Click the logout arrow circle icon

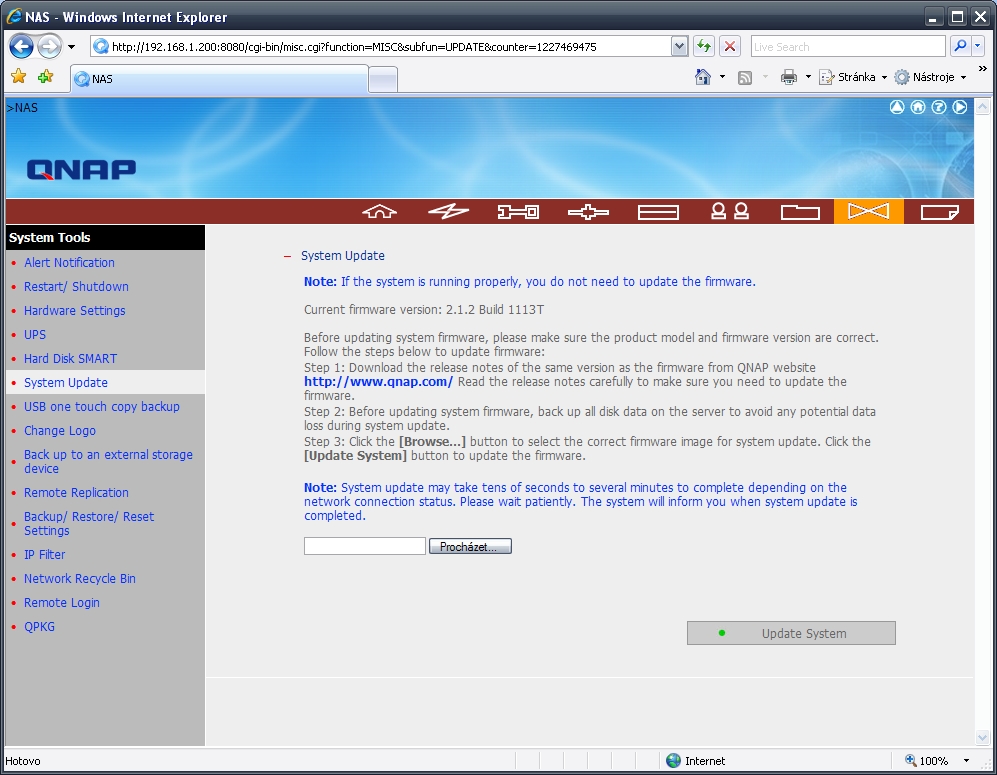[x=959, y=107]
